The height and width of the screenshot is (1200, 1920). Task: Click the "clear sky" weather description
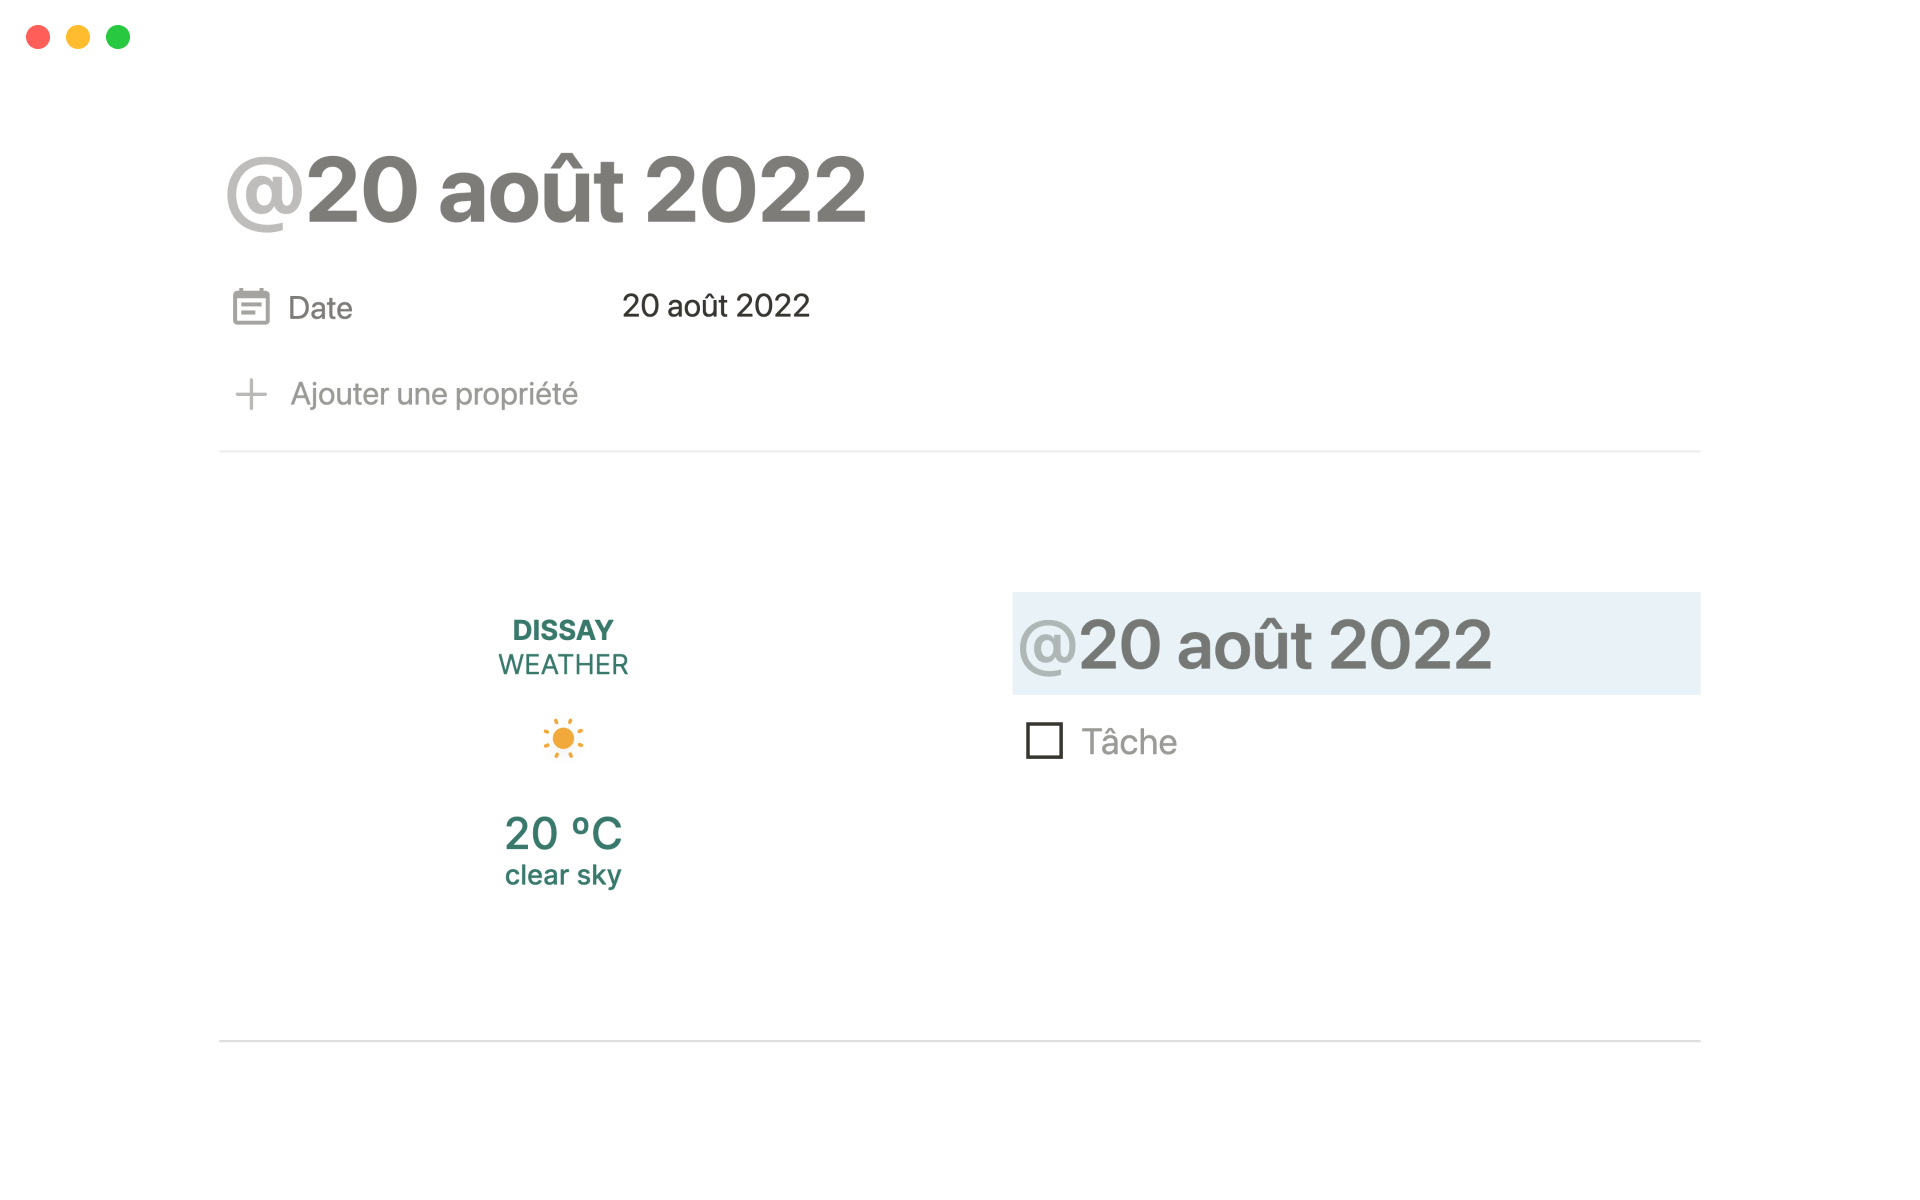pos(563,875)
